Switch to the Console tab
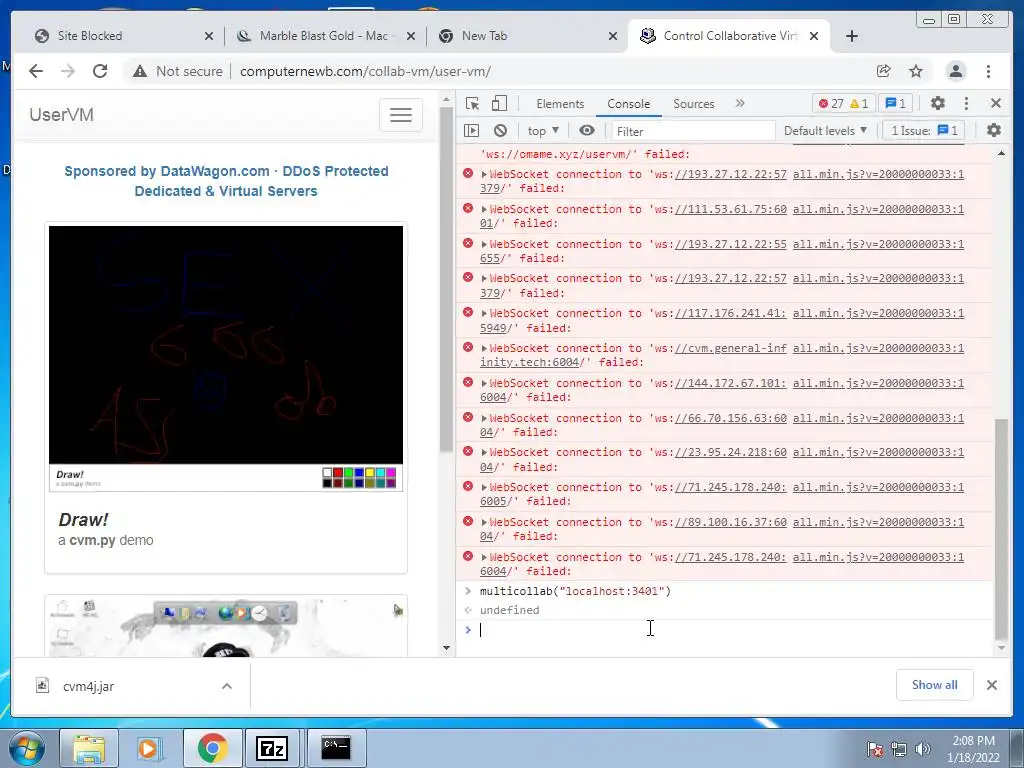1024x768 pixels. [x=628, y=104]
